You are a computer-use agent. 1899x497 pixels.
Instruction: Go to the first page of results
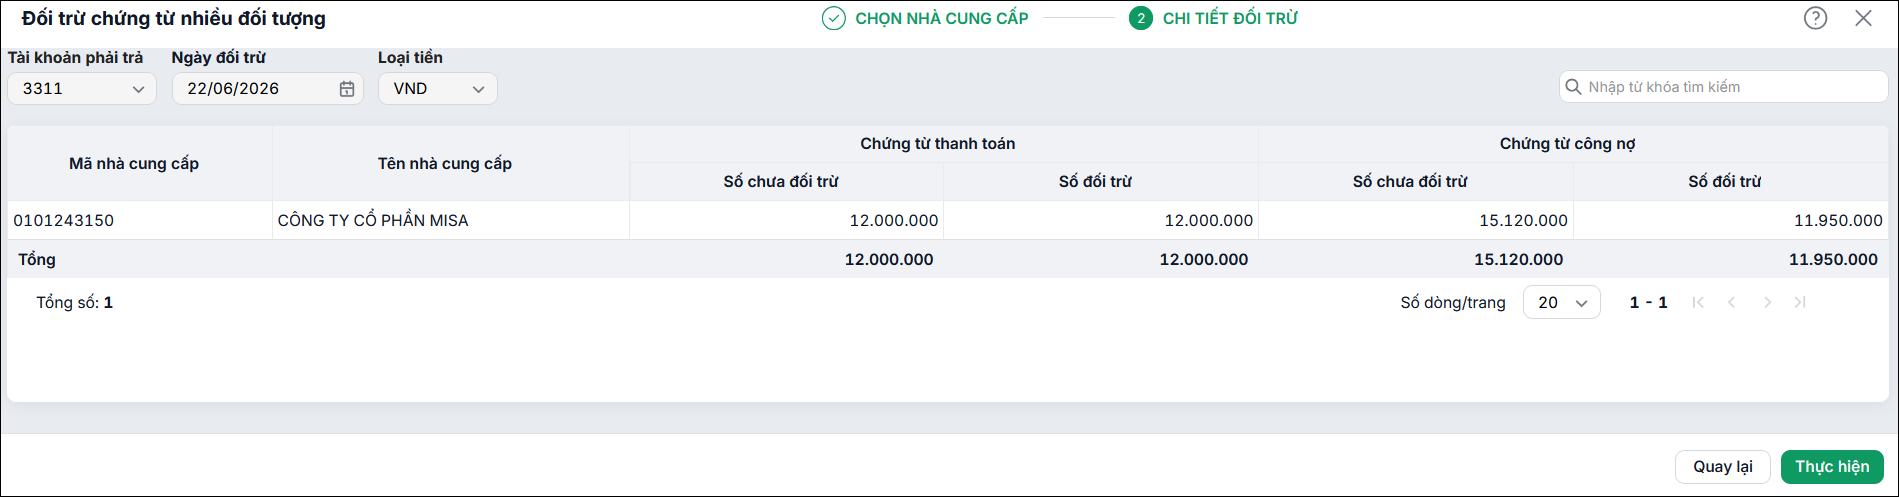pyautogui.click(x=1698, y=302)
